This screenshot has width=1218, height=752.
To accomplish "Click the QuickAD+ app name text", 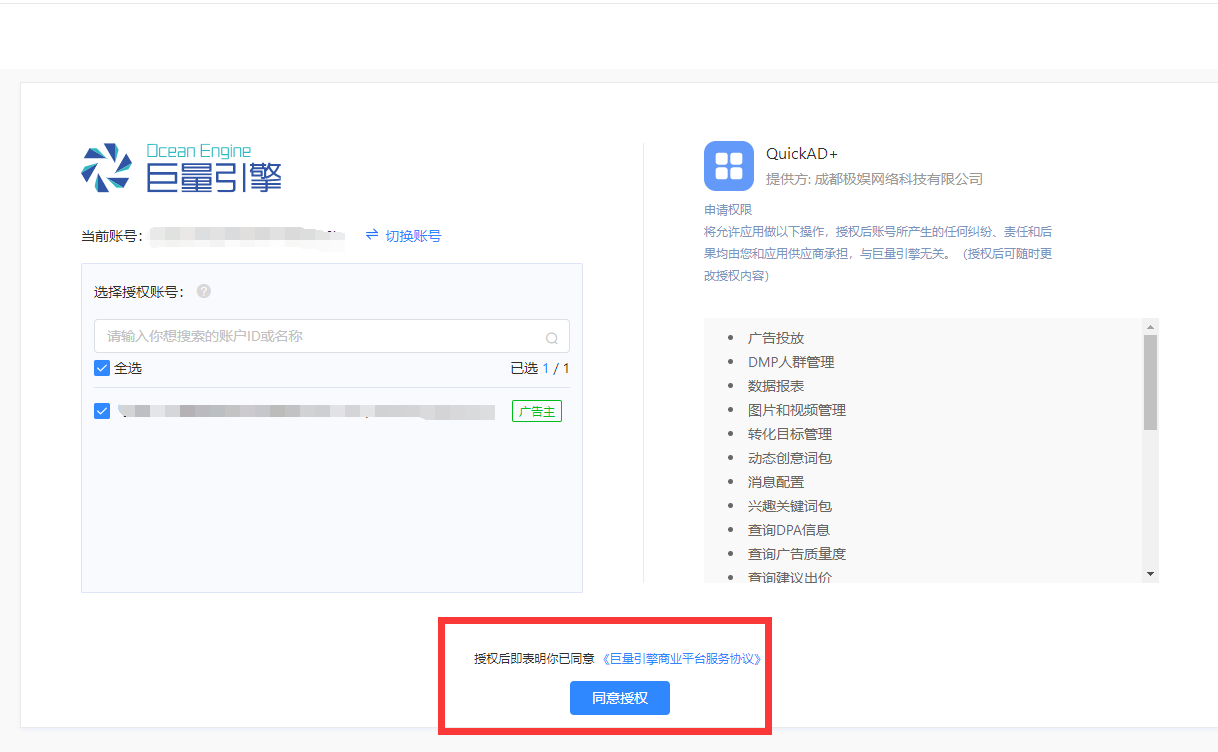I will (802, 153).
